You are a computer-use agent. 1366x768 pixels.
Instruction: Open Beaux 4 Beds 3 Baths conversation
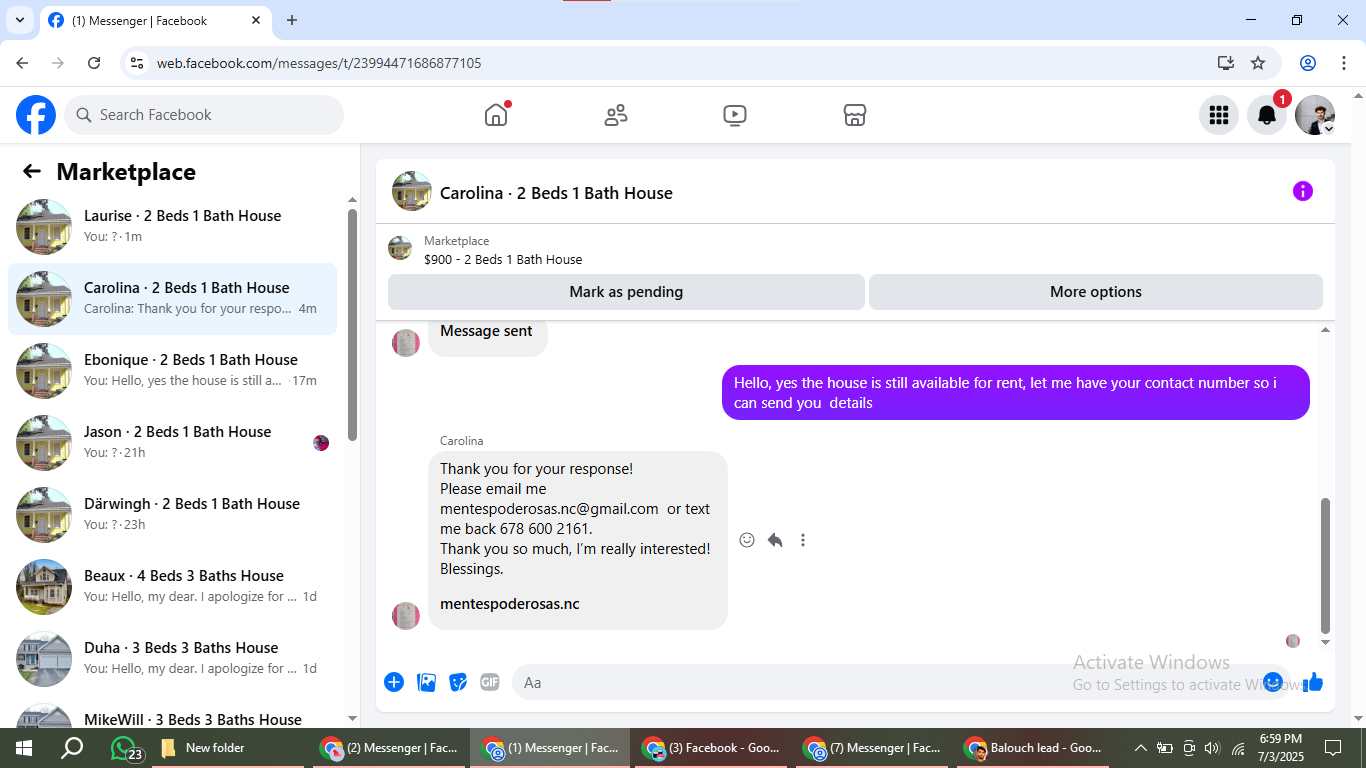pyautogui.click(x=172, y=587)
